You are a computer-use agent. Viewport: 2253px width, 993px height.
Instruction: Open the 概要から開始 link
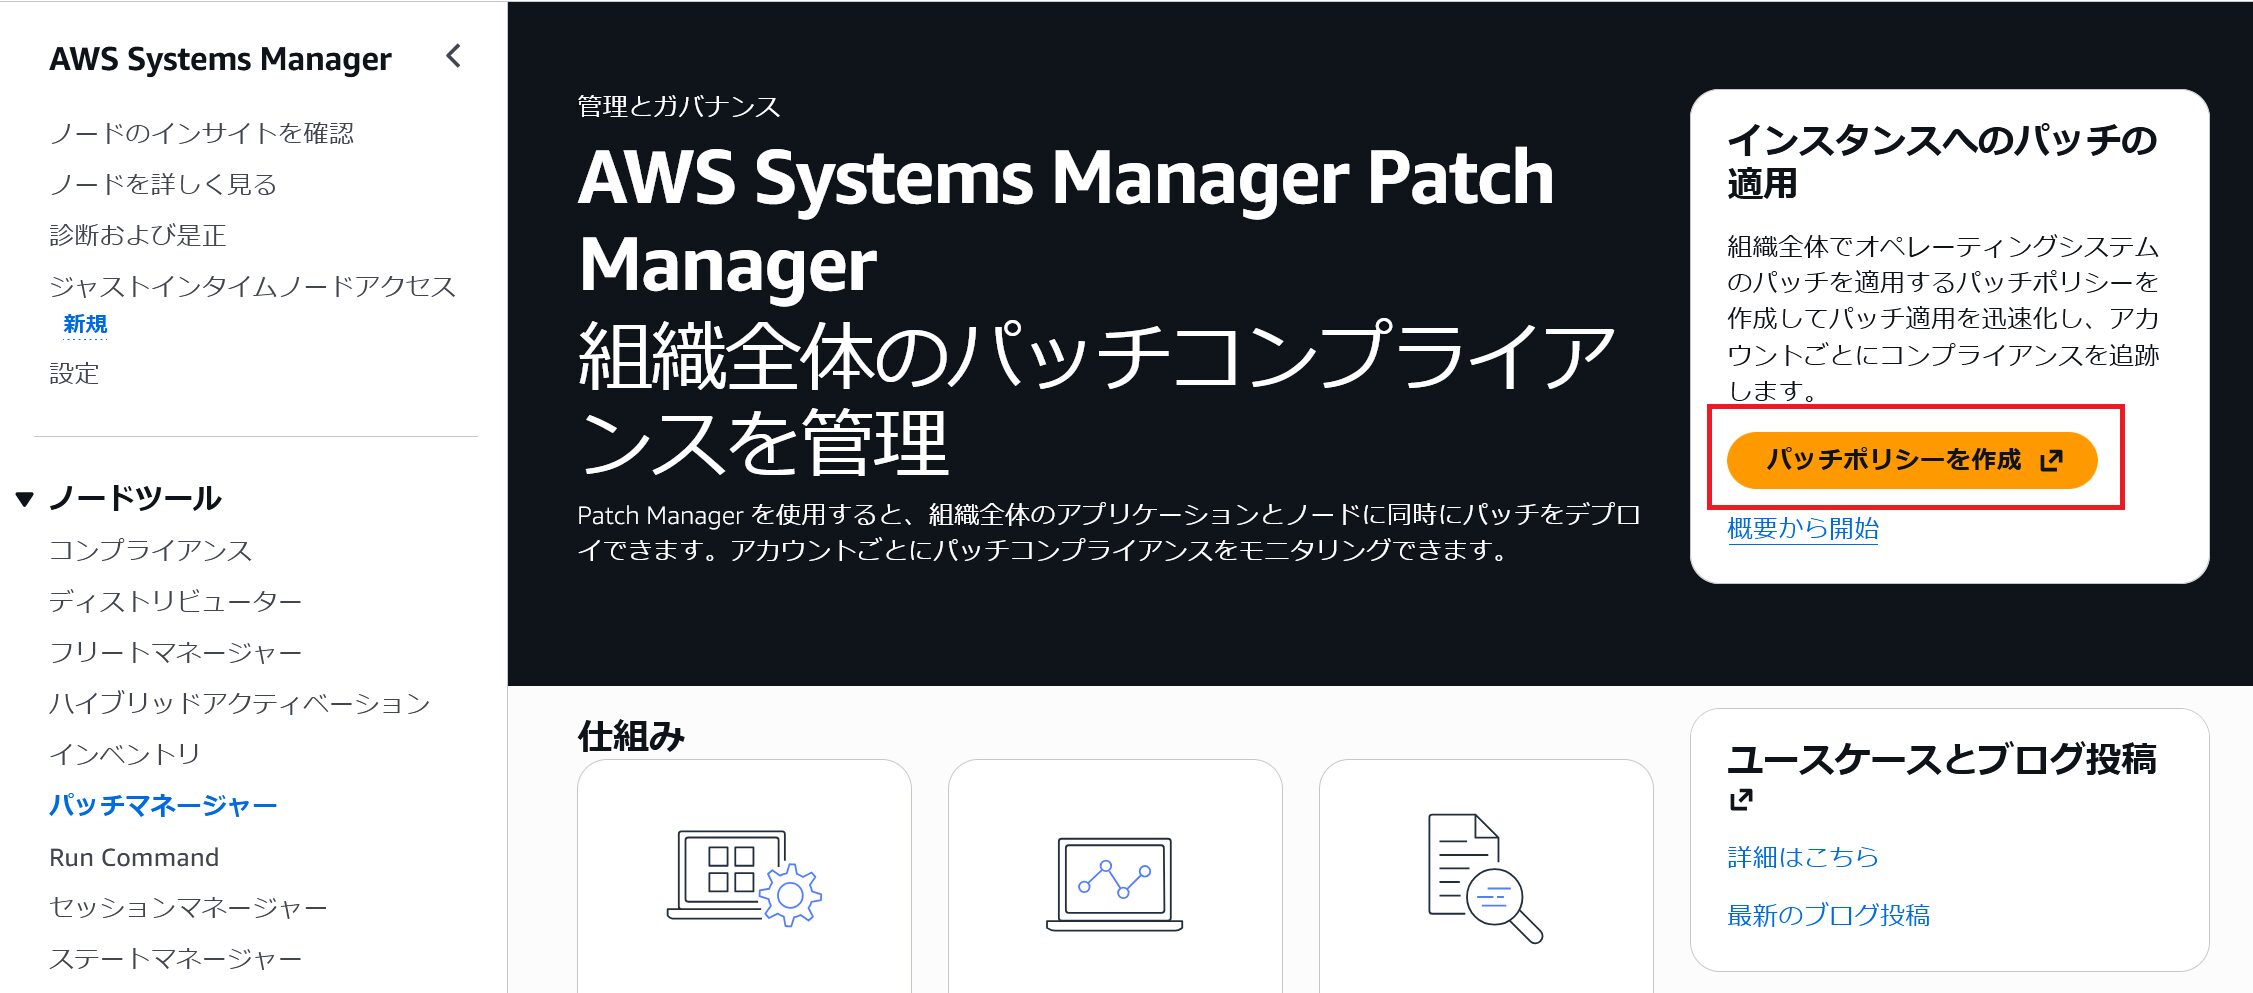click(1802, 528)
